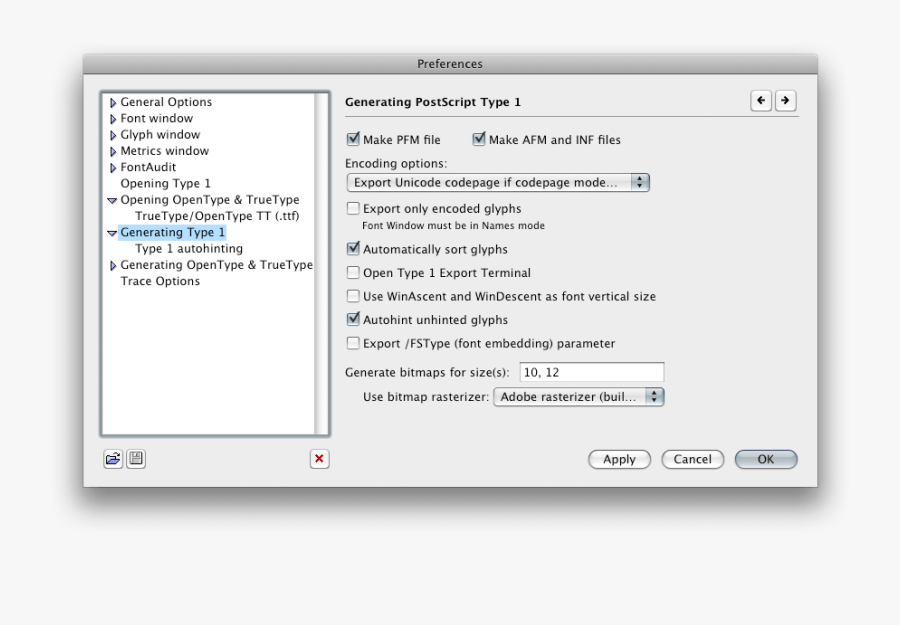Screen dimensions: 900x625
Task: Uncheck Make PFM file checkbox
Action: (353, 140)
